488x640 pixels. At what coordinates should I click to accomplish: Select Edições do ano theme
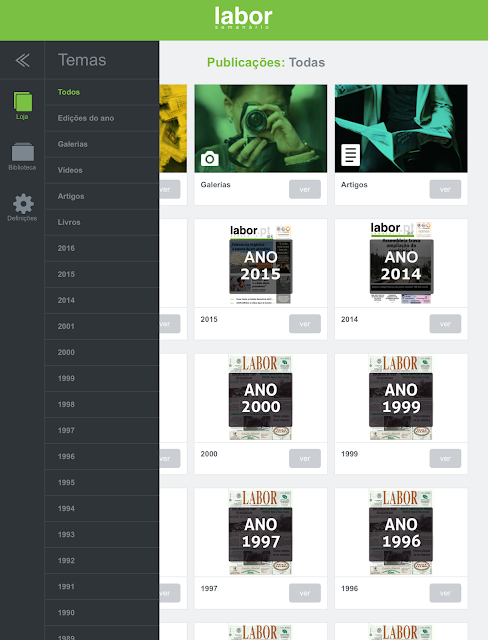click(x=102, y=118)
